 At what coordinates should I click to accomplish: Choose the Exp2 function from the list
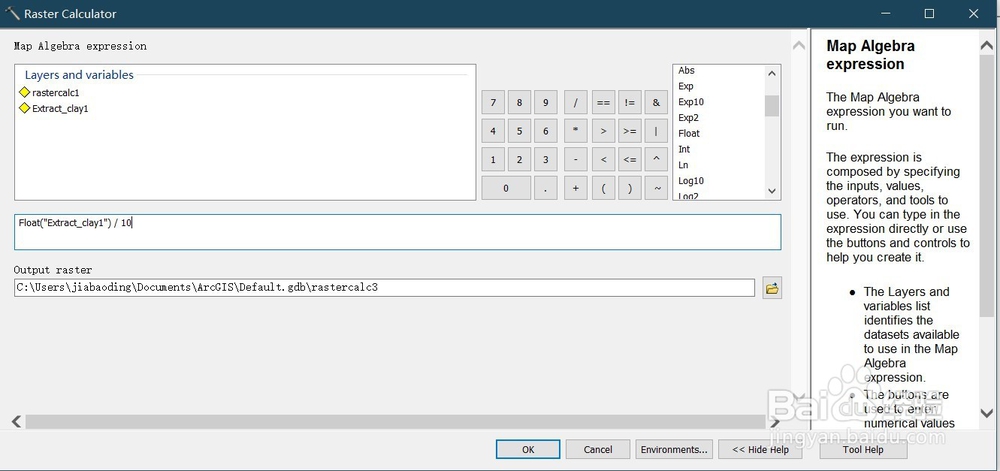pyautogui.click(x=688, y=118)
